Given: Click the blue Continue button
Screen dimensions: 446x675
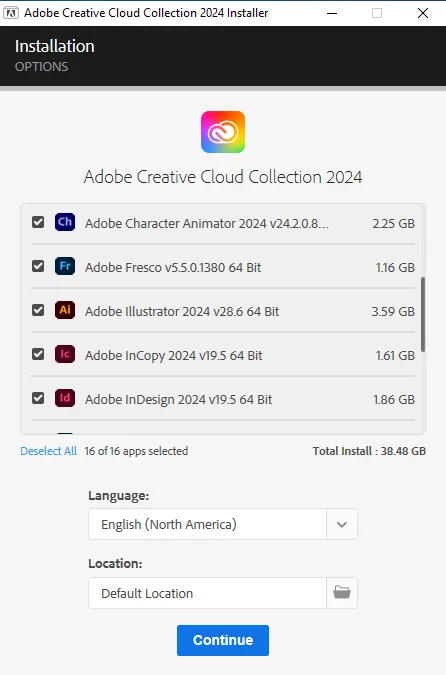Looking at the screenshot, I should click(x=223, y=640).
